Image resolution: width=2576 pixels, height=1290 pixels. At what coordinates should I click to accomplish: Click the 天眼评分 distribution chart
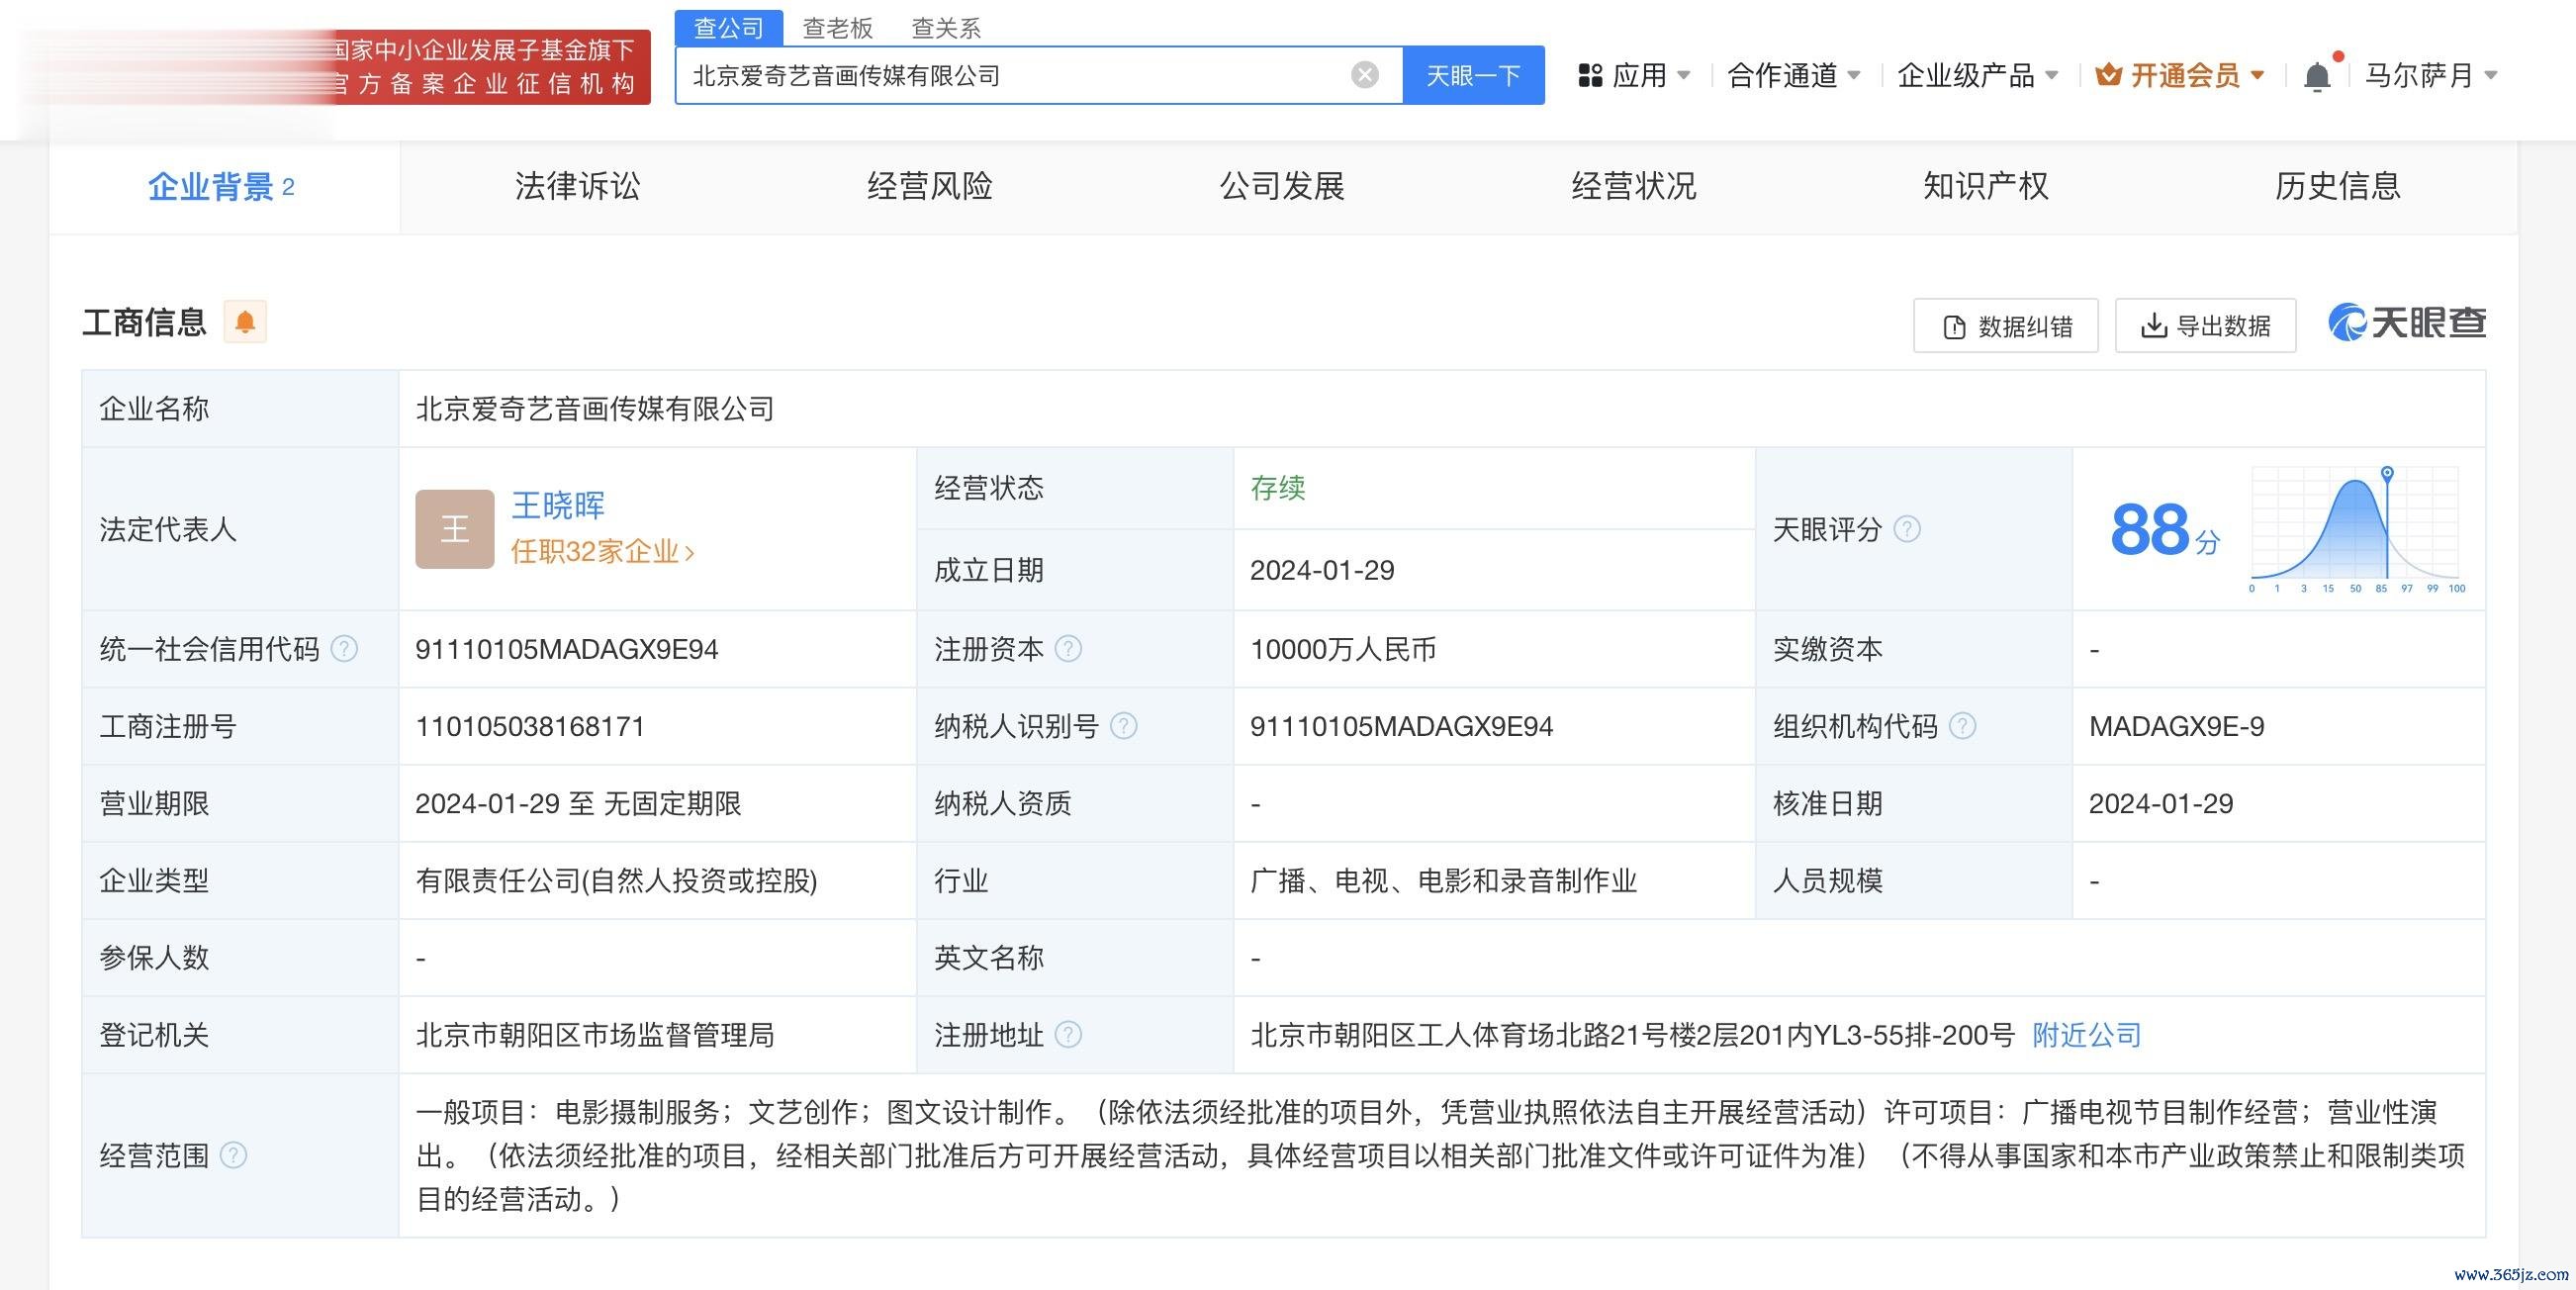coord(2356,529)
